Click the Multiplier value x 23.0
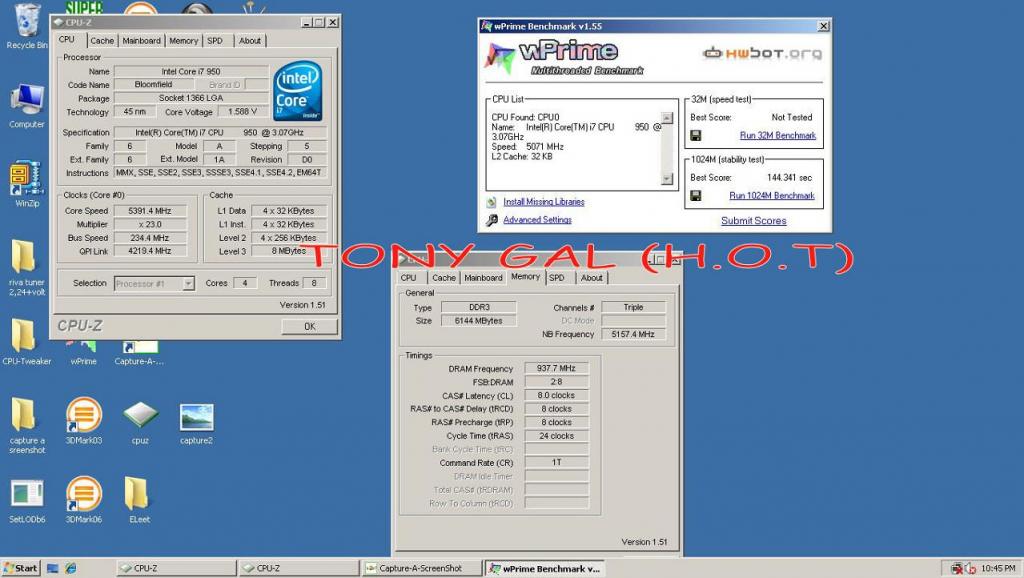 click(x=150, y=224)
